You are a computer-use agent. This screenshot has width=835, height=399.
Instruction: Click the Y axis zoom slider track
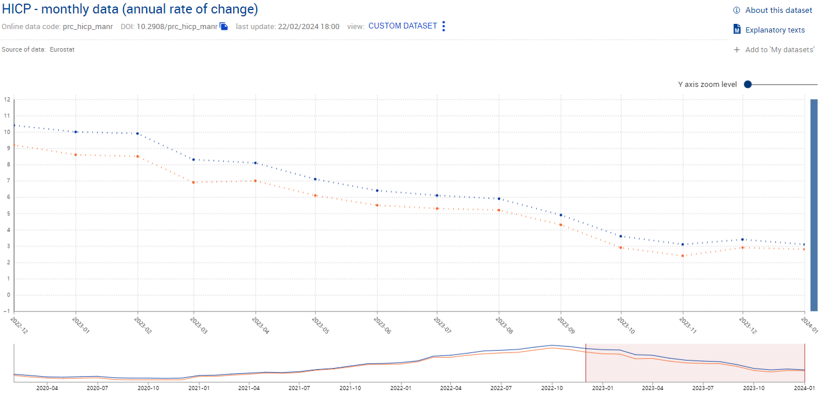784,84
